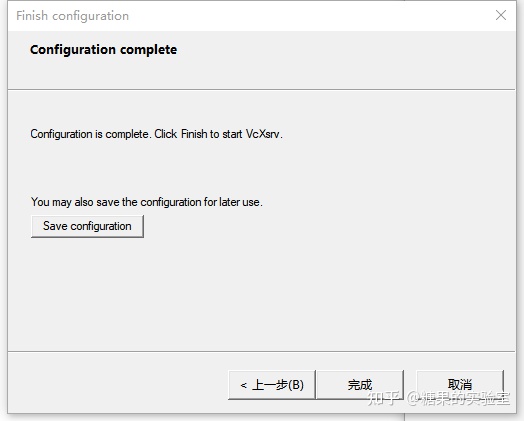Image resolution: width=524 pixels, height=421 pixels.
Task: Dismiss the dialog using the X icon
Action: pyautogui.click(x=501, y=15)
